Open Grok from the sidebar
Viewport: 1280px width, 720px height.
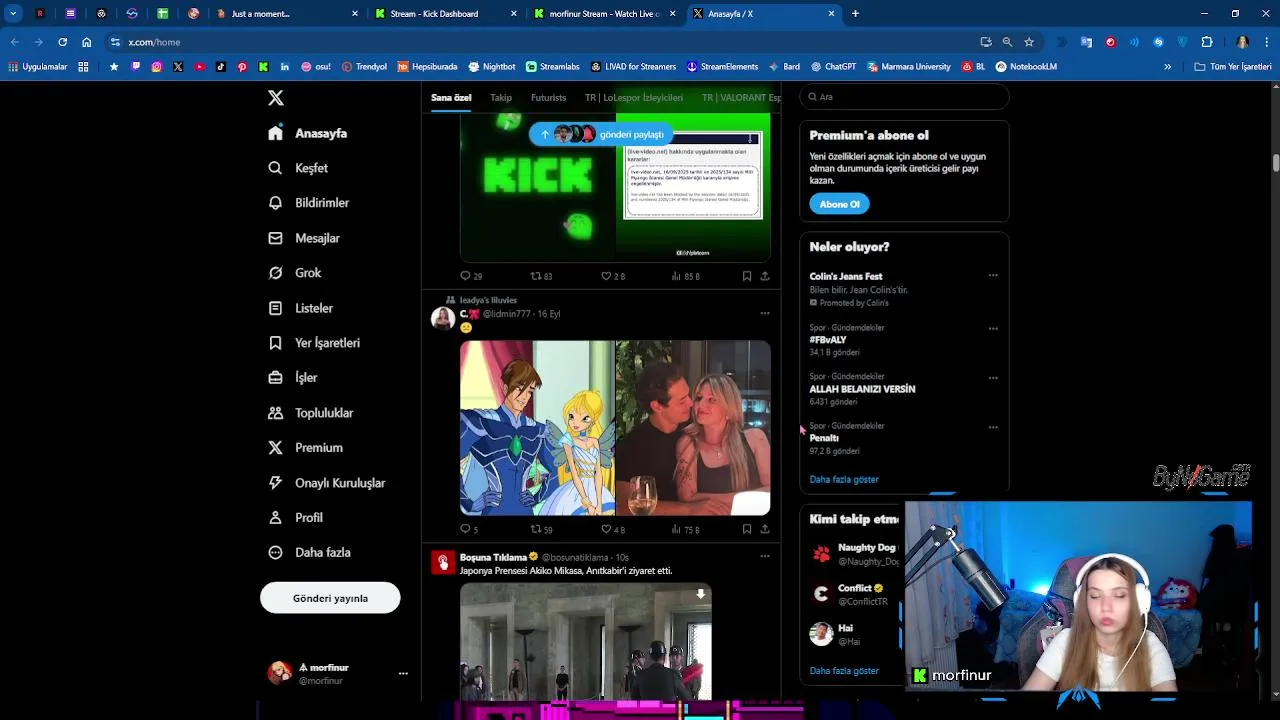(x=295, y=273)
